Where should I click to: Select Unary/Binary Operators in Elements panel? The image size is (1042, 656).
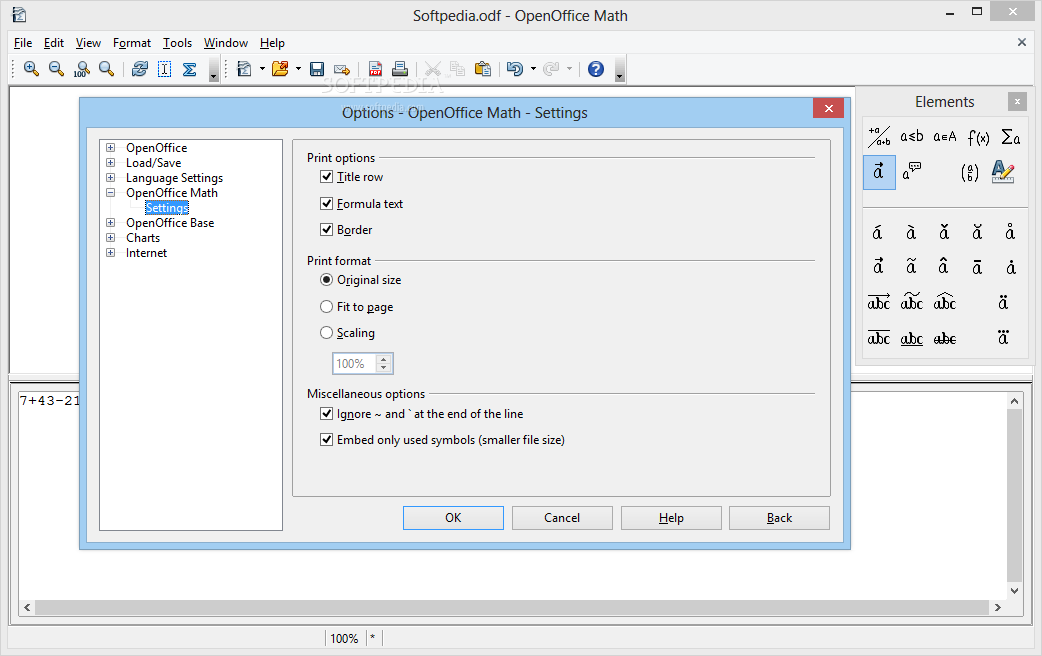[879, 137]
